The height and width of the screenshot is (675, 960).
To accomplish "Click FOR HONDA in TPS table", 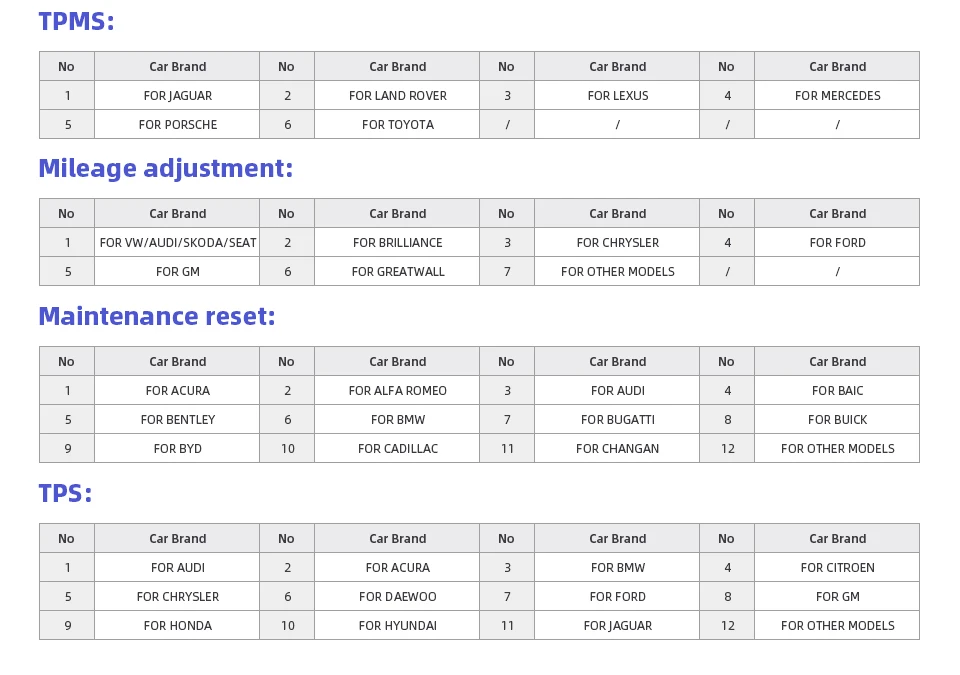I will (x=177, y=625).
